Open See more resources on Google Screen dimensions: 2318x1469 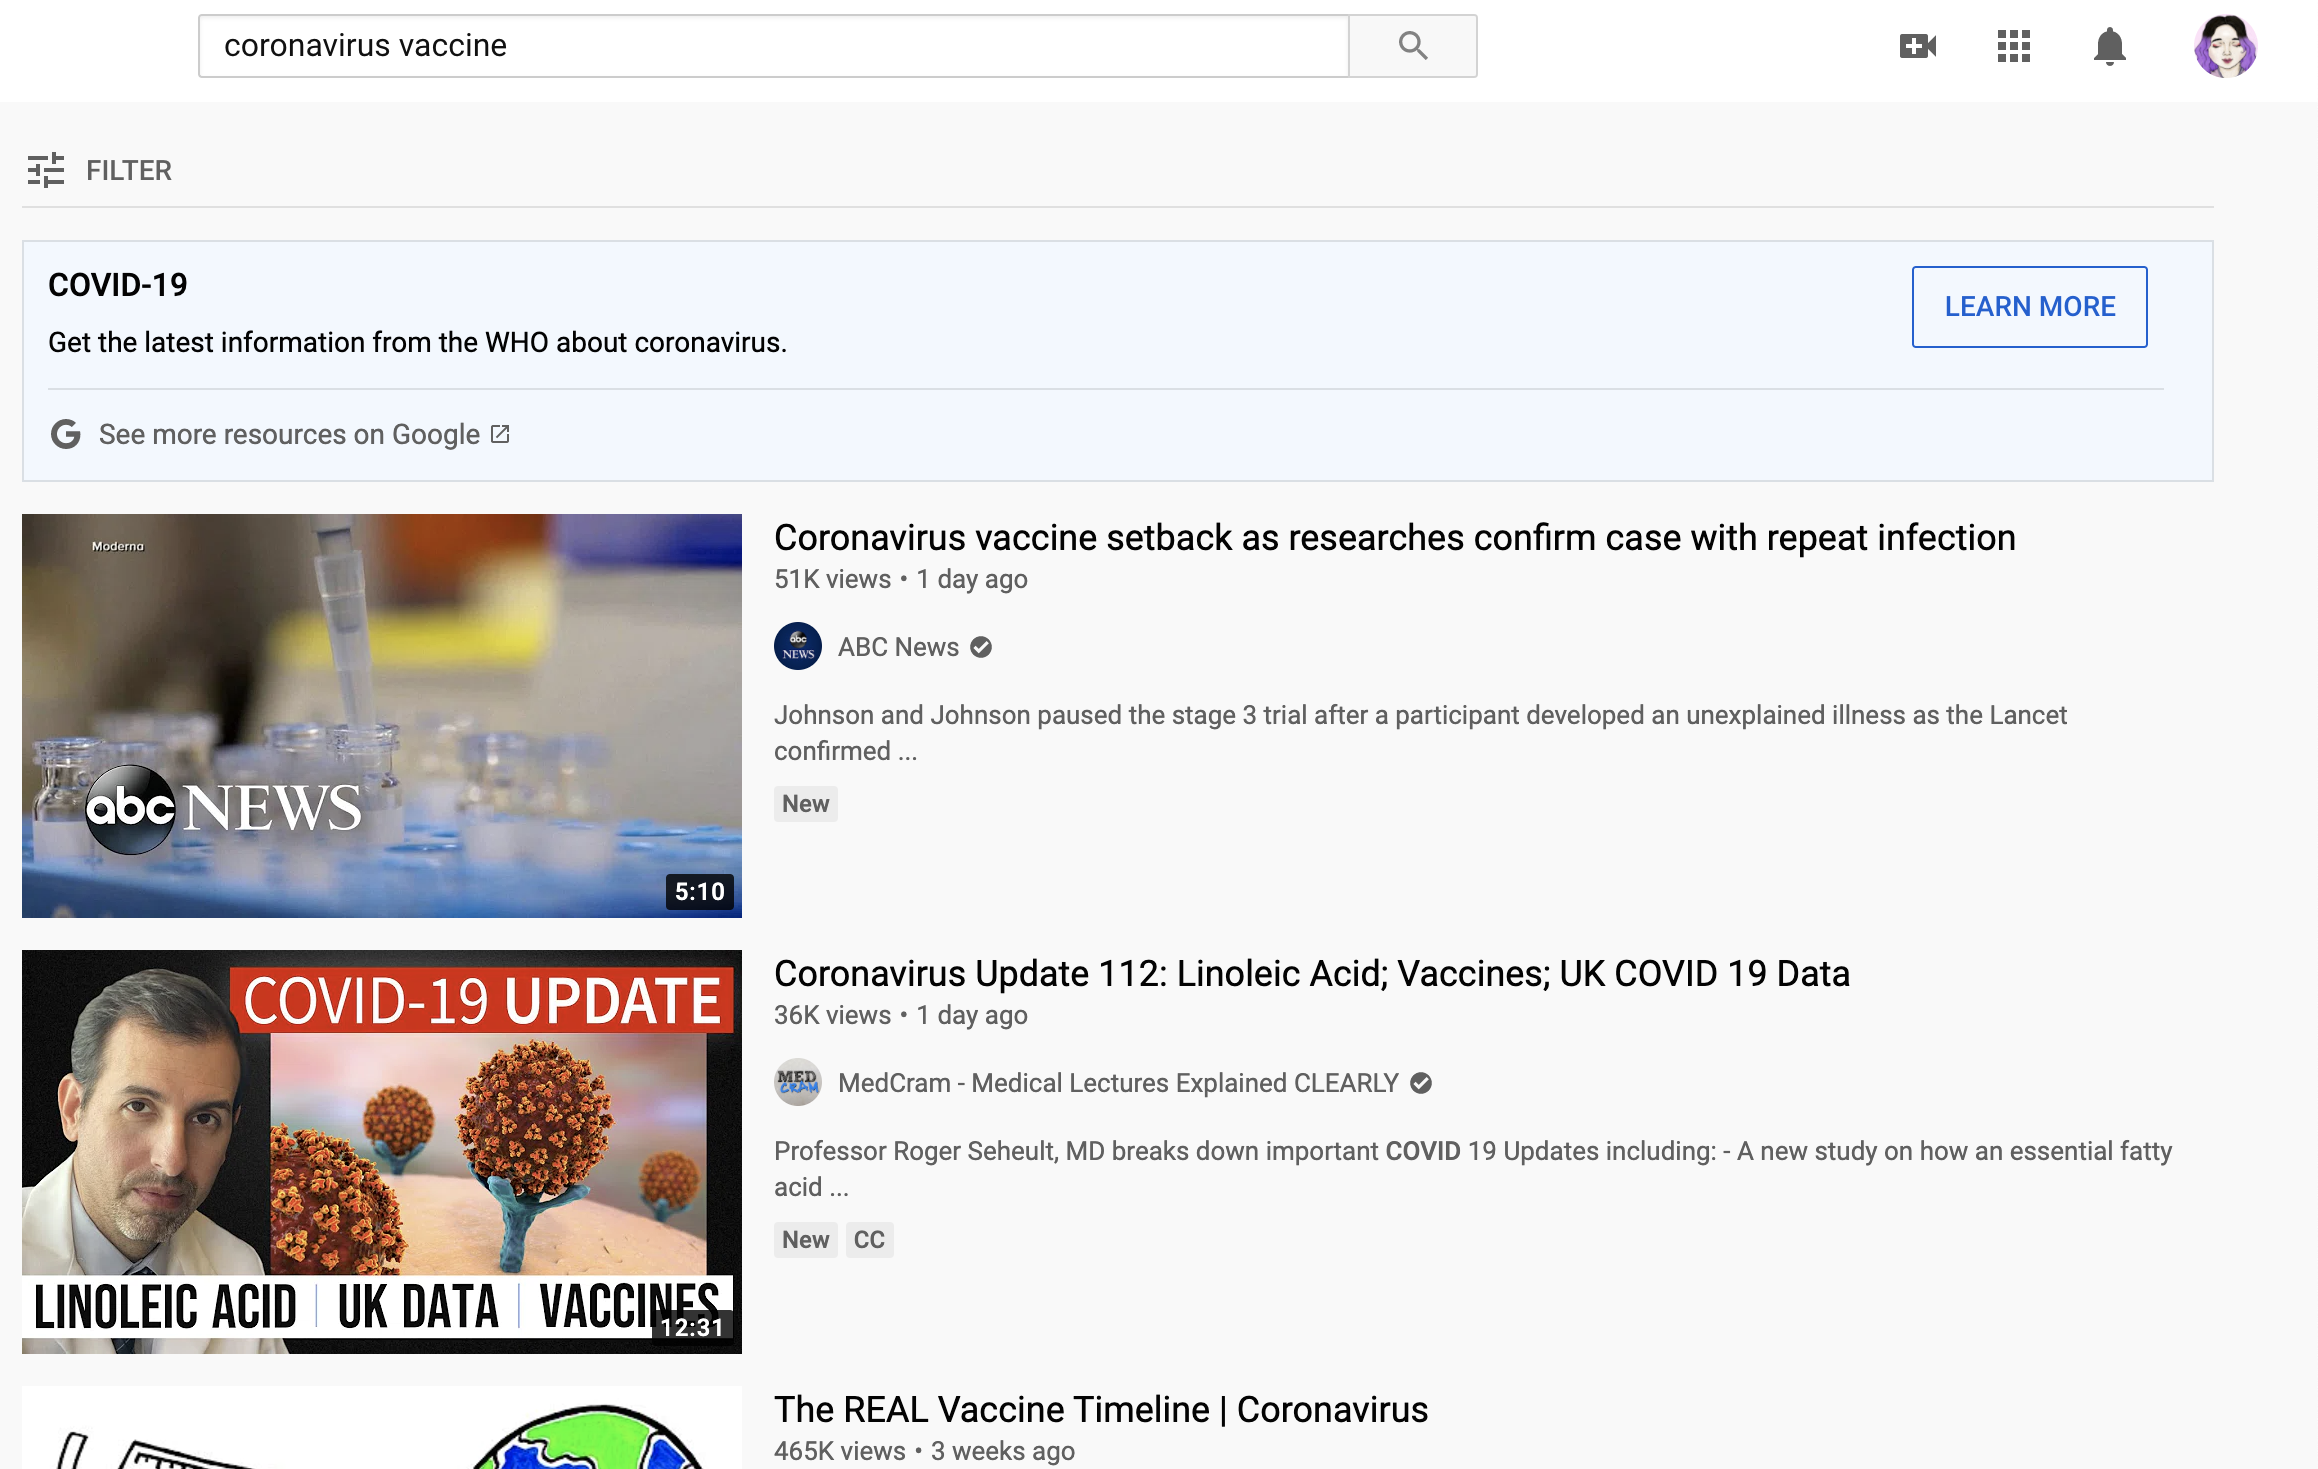[x=290, y=435]
